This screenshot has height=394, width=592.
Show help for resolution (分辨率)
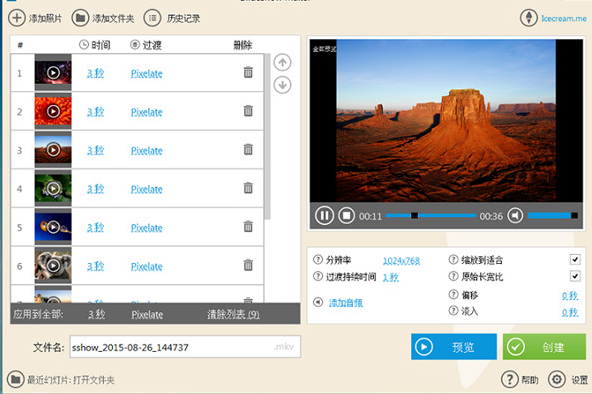pyautogui.click(x=318, y=260)
